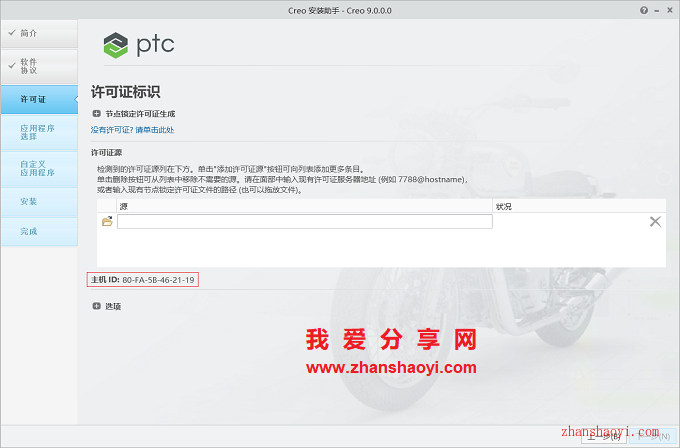Focus the license source input field

tap(304, 221)
